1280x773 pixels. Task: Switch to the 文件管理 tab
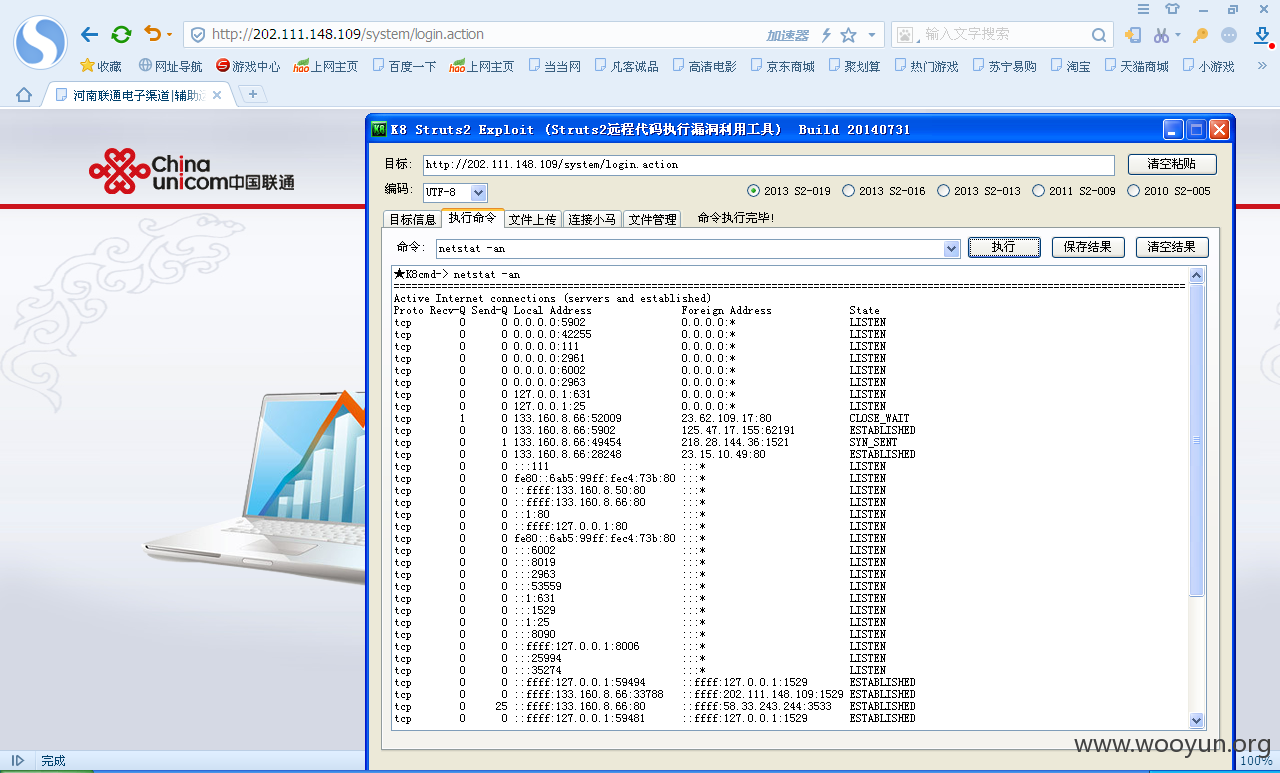click(652, 220)
